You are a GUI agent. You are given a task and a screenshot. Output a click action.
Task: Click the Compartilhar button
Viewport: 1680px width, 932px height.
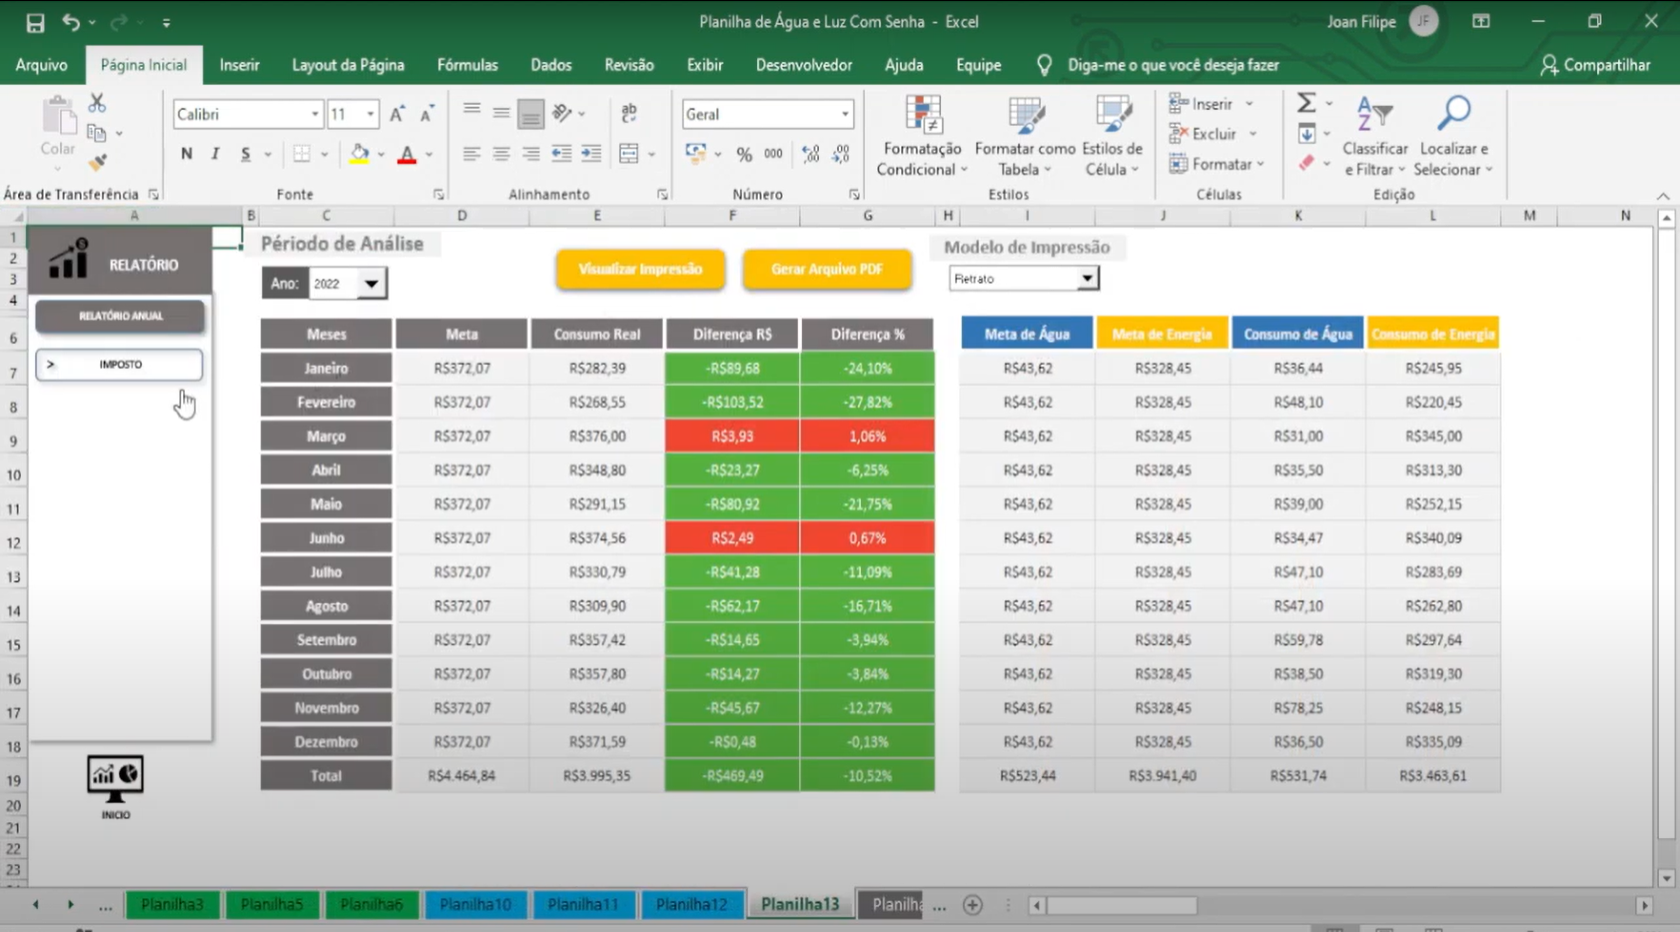tap(1596, 65)
